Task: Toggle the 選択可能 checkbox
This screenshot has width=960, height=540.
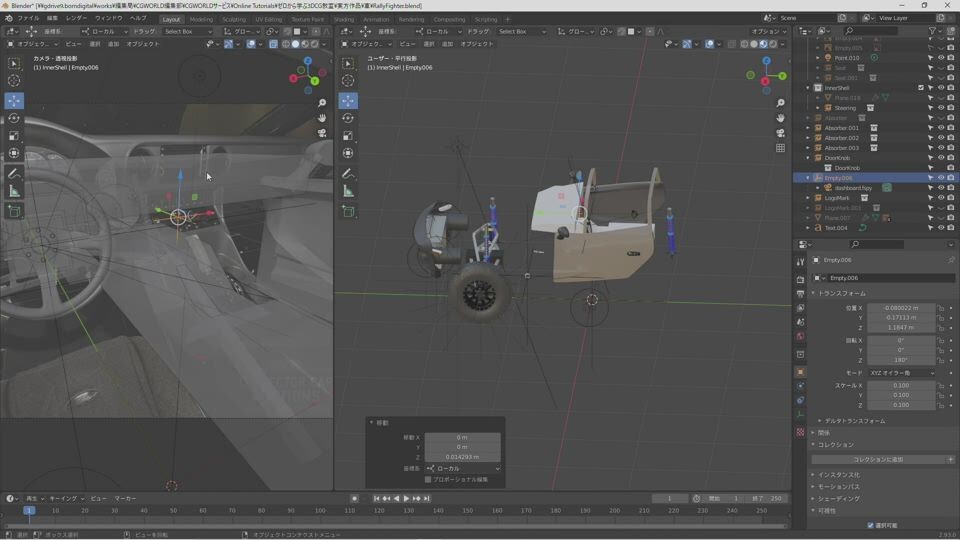Action: pos(870,525)
